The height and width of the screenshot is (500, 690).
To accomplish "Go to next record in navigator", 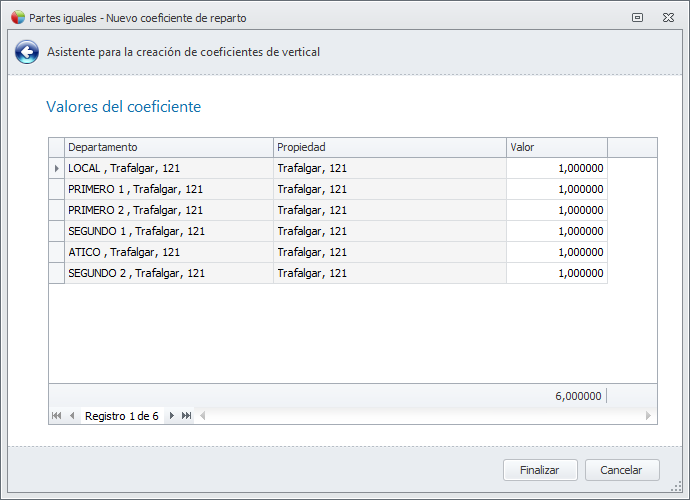I will point(172,416).
